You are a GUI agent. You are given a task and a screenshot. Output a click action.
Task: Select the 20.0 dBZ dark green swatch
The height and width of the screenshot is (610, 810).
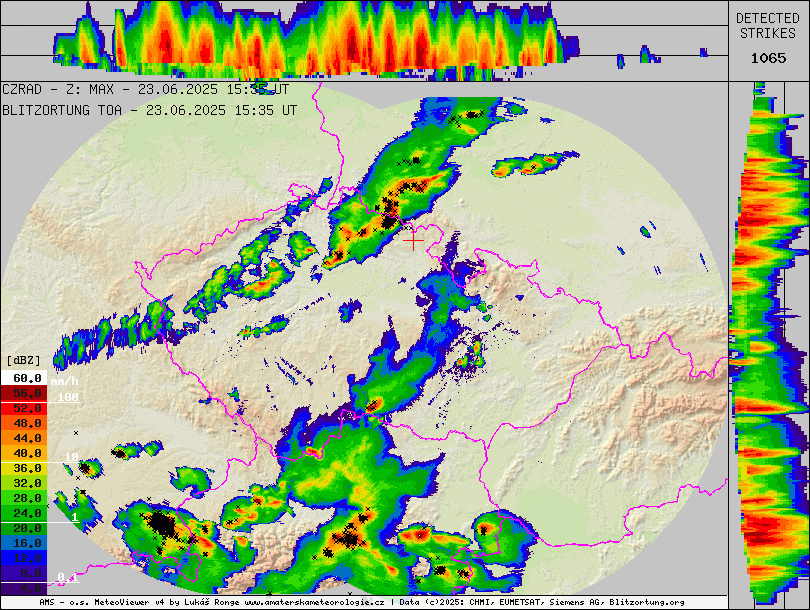click(24, 528)
